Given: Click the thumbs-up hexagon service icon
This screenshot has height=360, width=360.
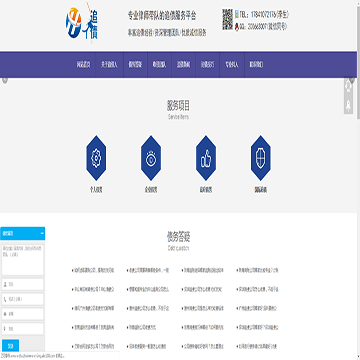Looking at the screenshot, I should point(206,158).
